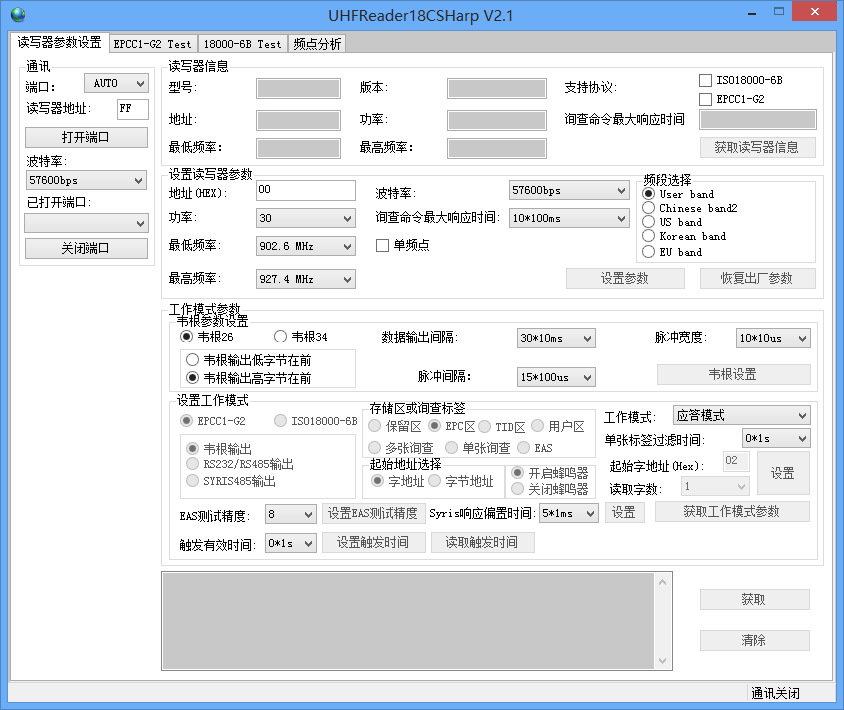Open the EAS测试精度 dropdown showing 8

click(290, 514)
